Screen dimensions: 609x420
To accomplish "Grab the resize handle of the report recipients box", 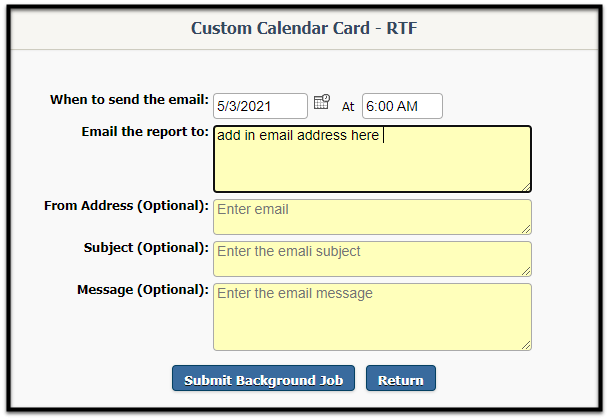I will 526,187.
